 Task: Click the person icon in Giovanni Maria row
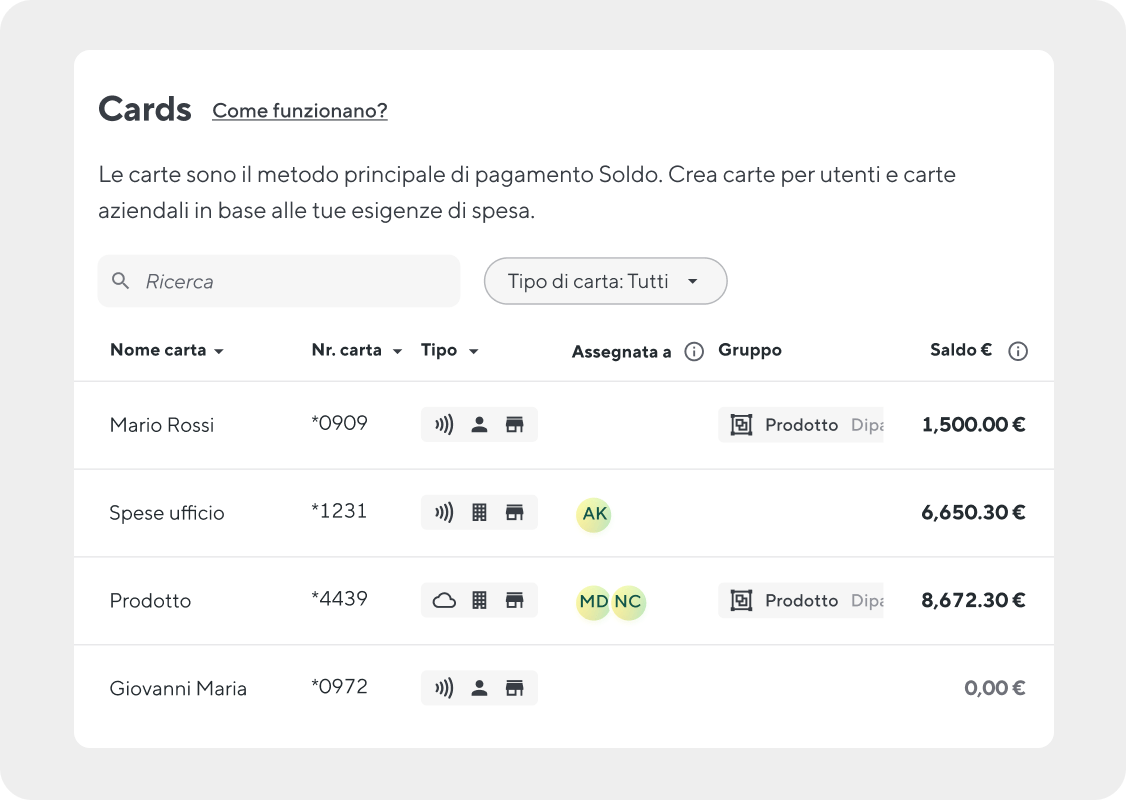479,688
